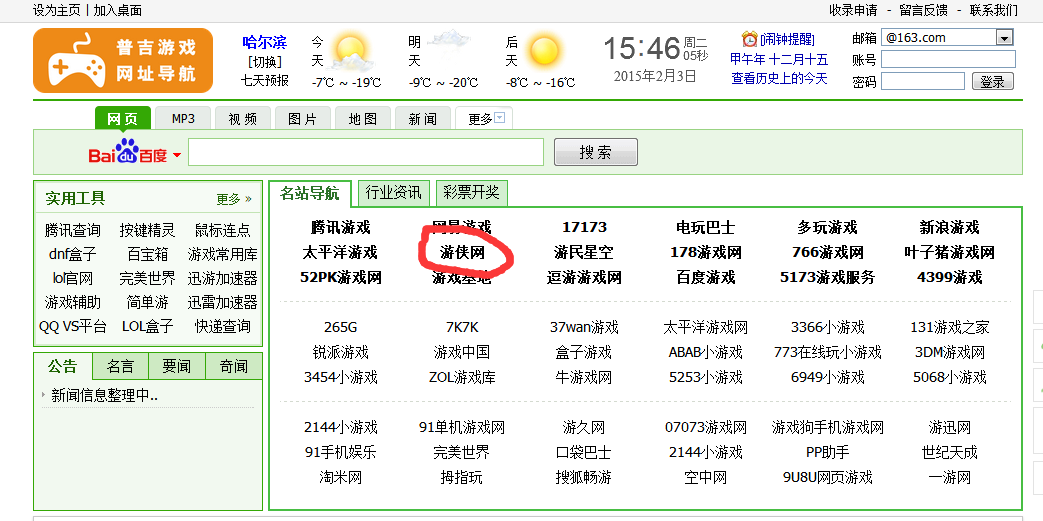Focus the Baidu search input field
1043x521 pixels.
click(366, 152)
